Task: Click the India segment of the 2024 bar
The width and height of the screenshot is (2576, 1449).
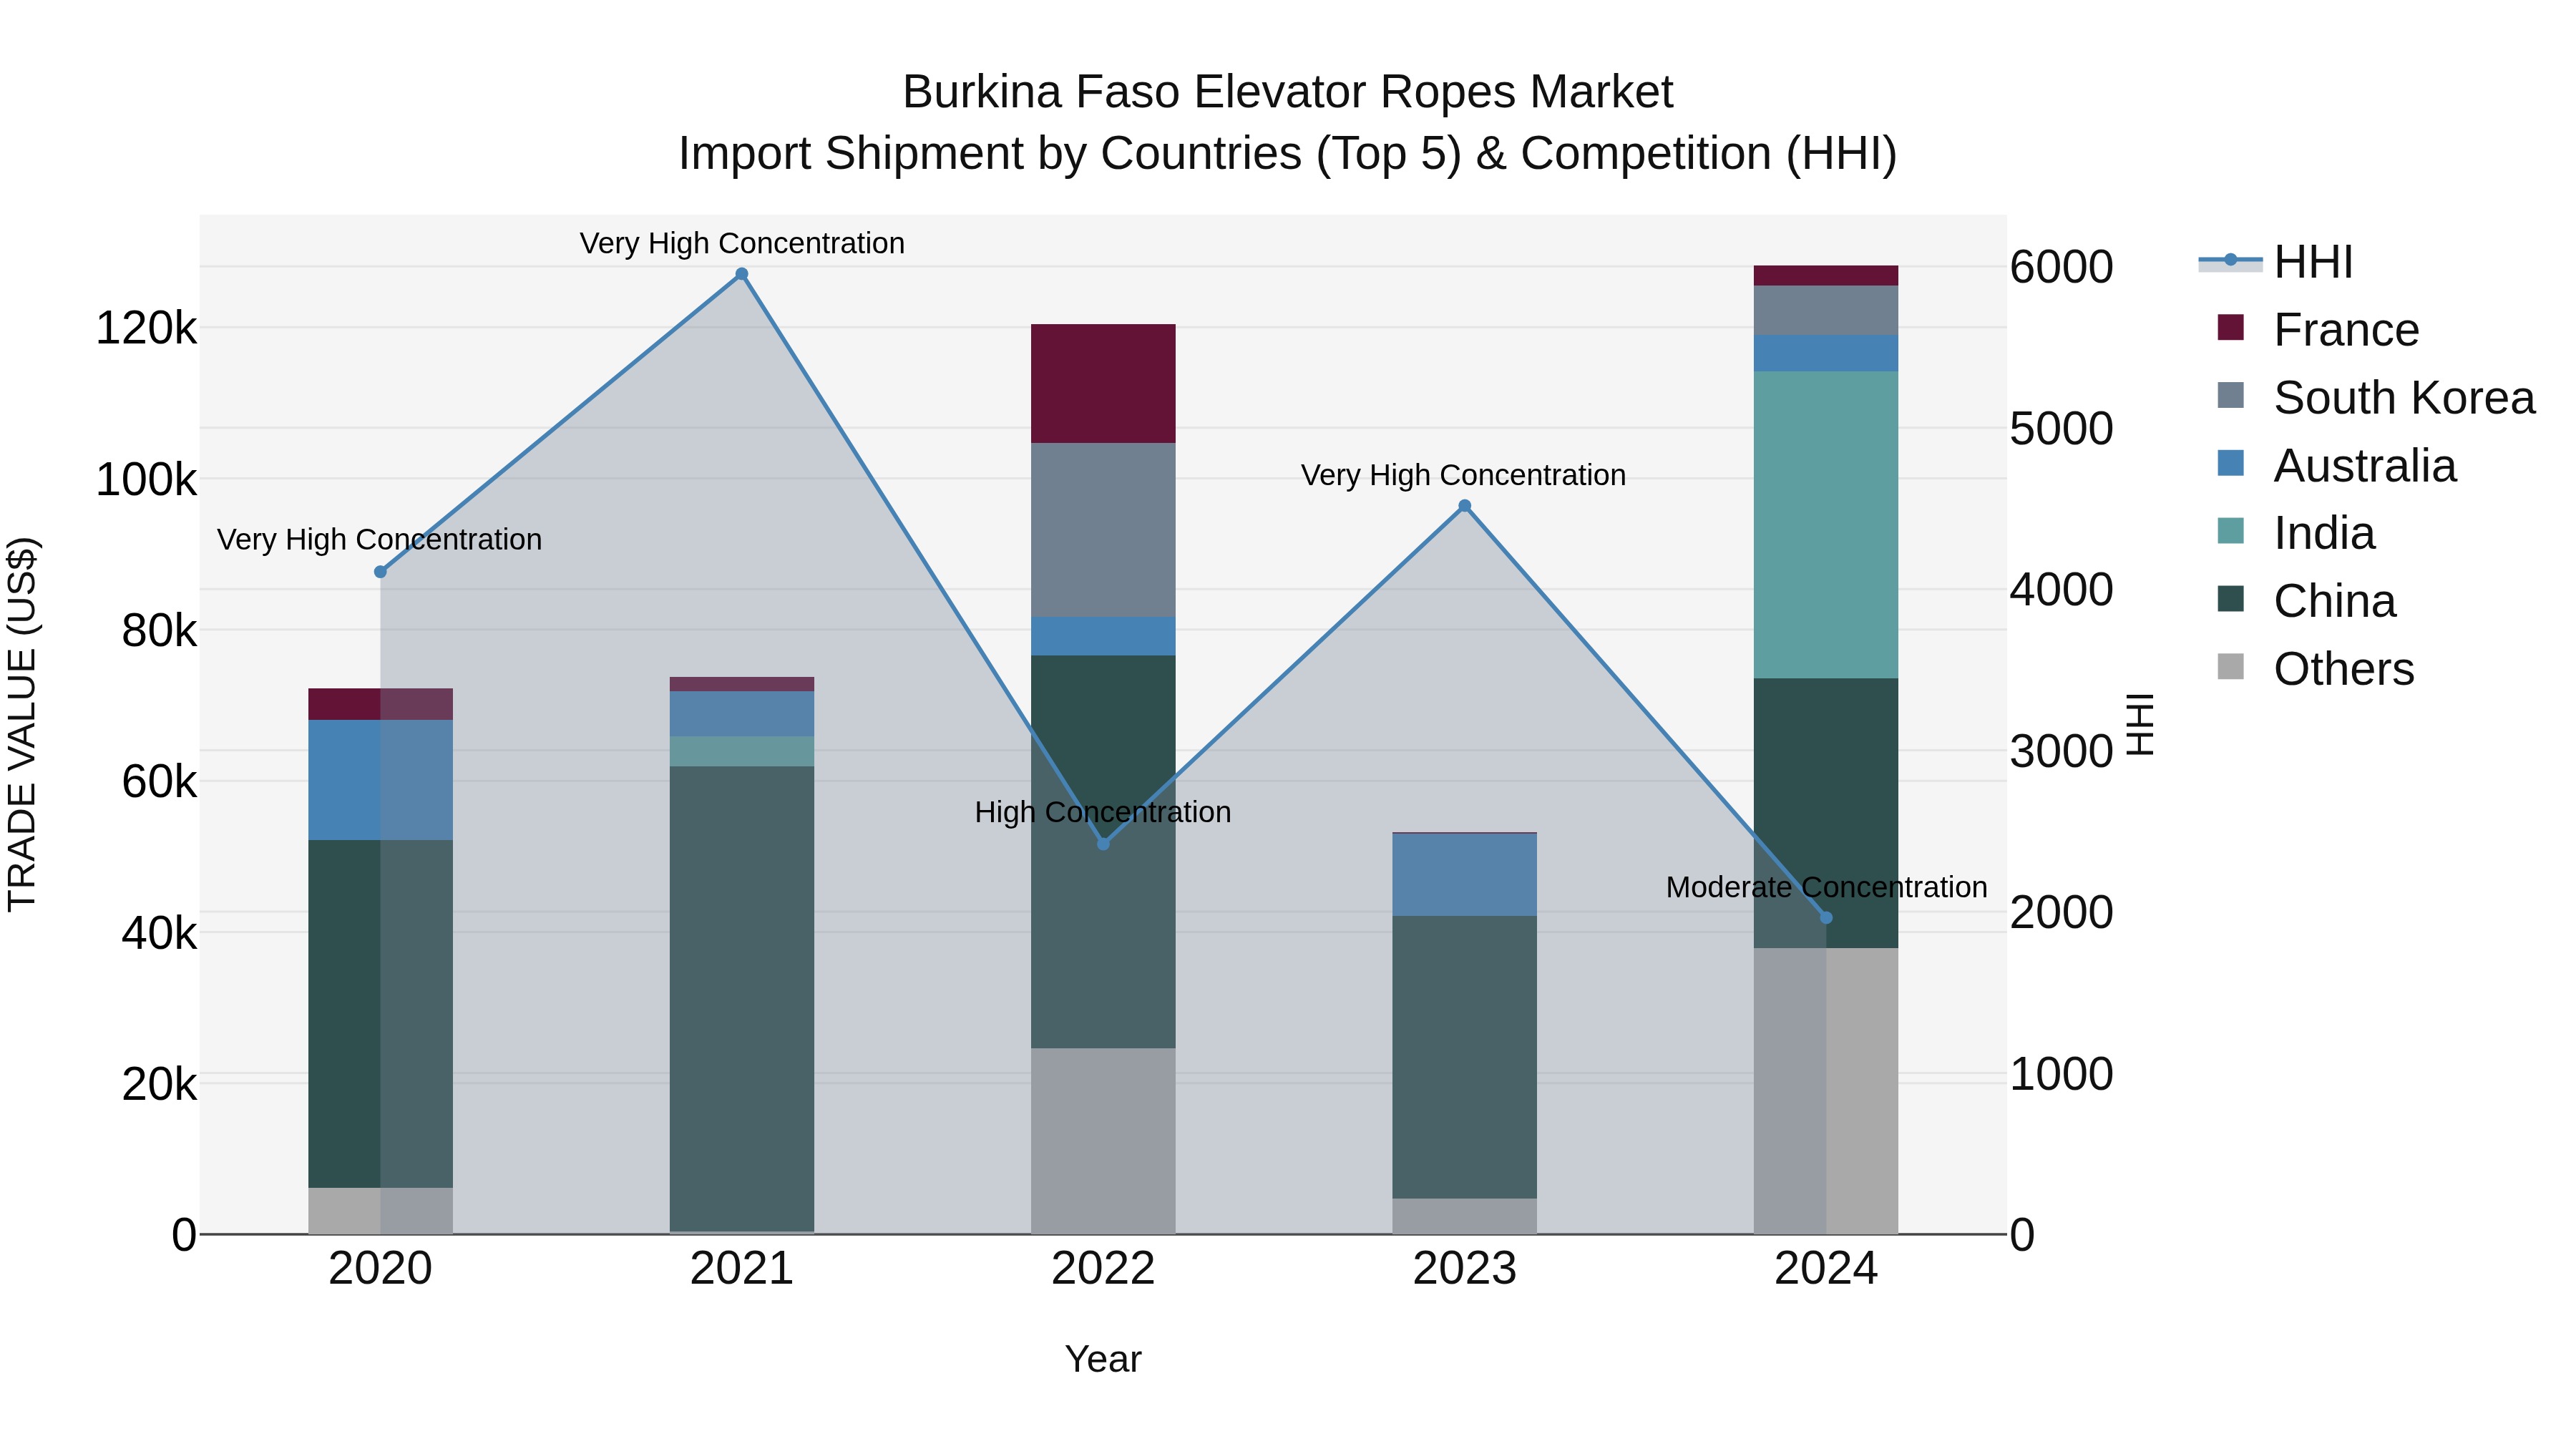Action: click(x=1826, y=525)
